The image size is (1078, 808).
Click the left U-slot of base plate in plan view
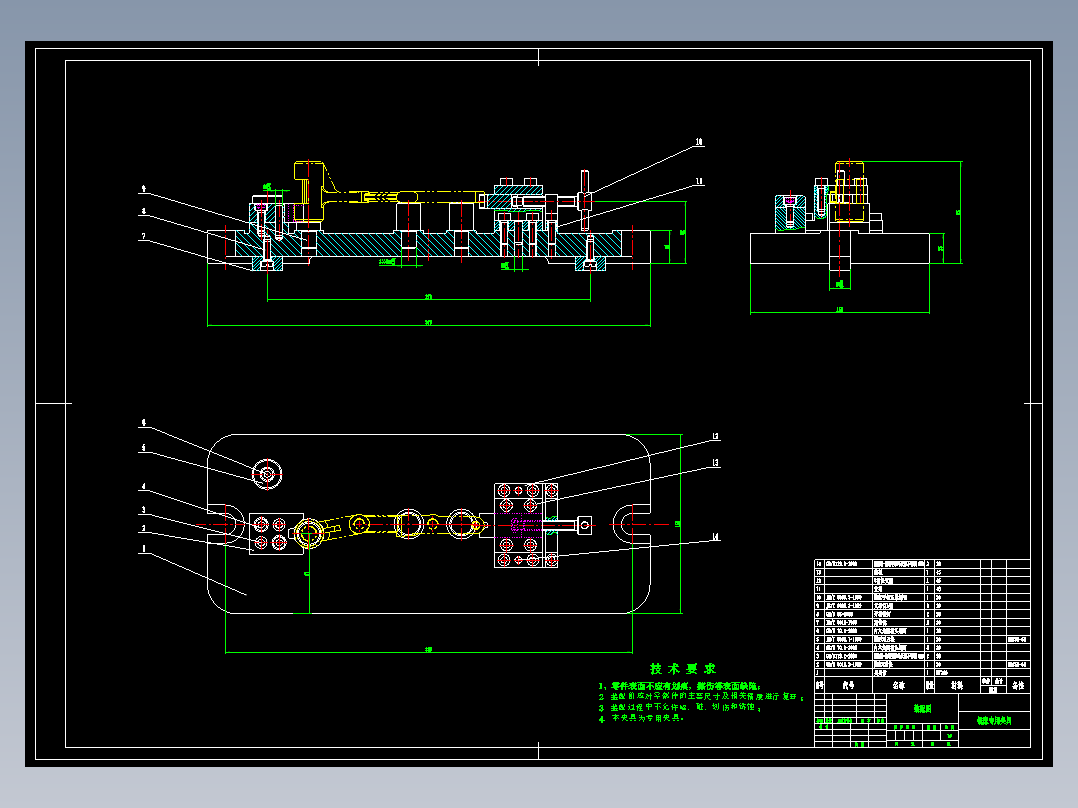click(x=228, y=525)
